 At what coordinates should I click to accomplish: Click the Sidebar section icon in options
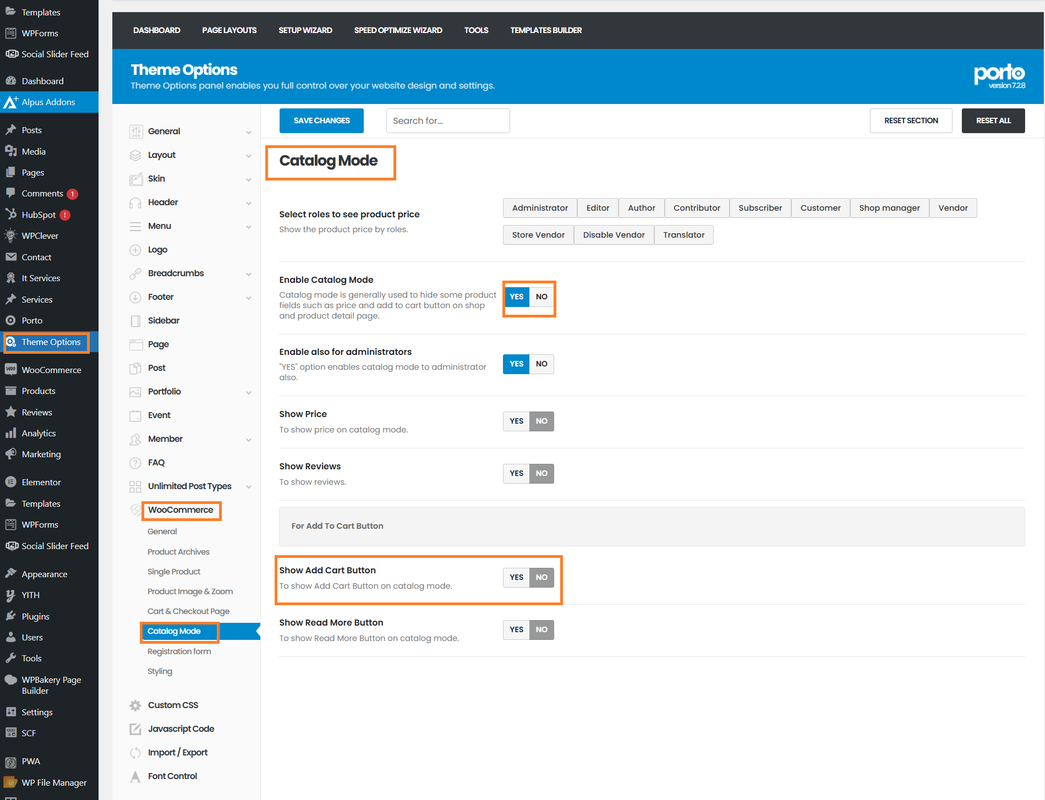click(135, 321)
